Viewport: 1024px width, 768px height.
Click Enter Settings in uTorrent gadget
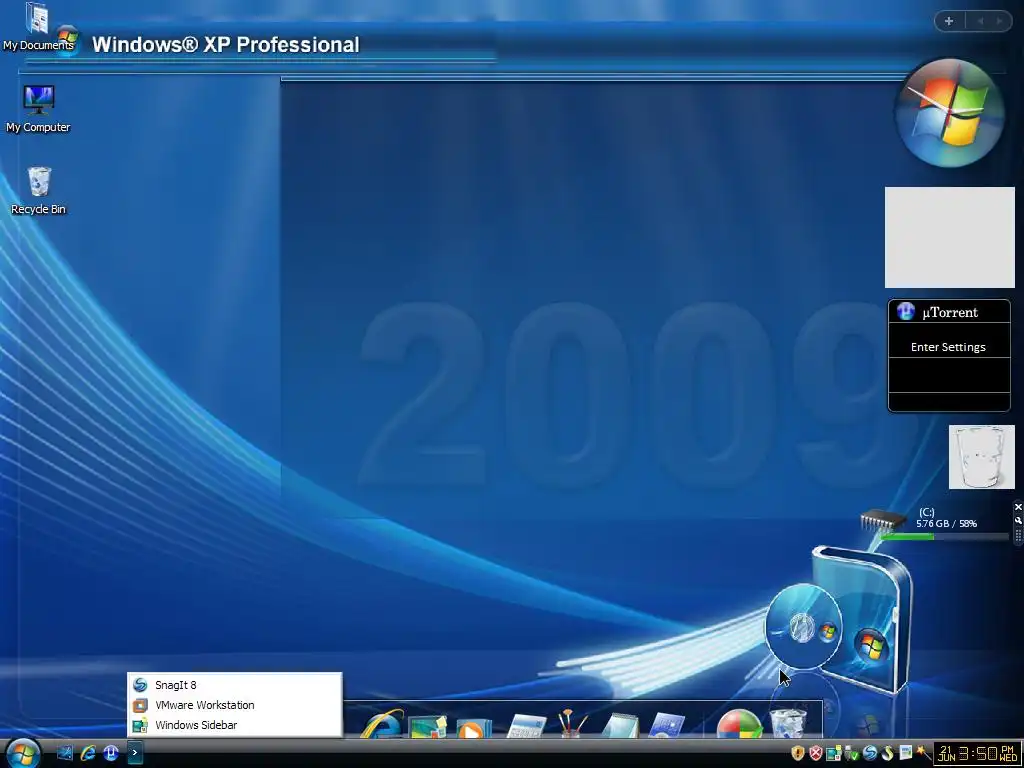948,347
